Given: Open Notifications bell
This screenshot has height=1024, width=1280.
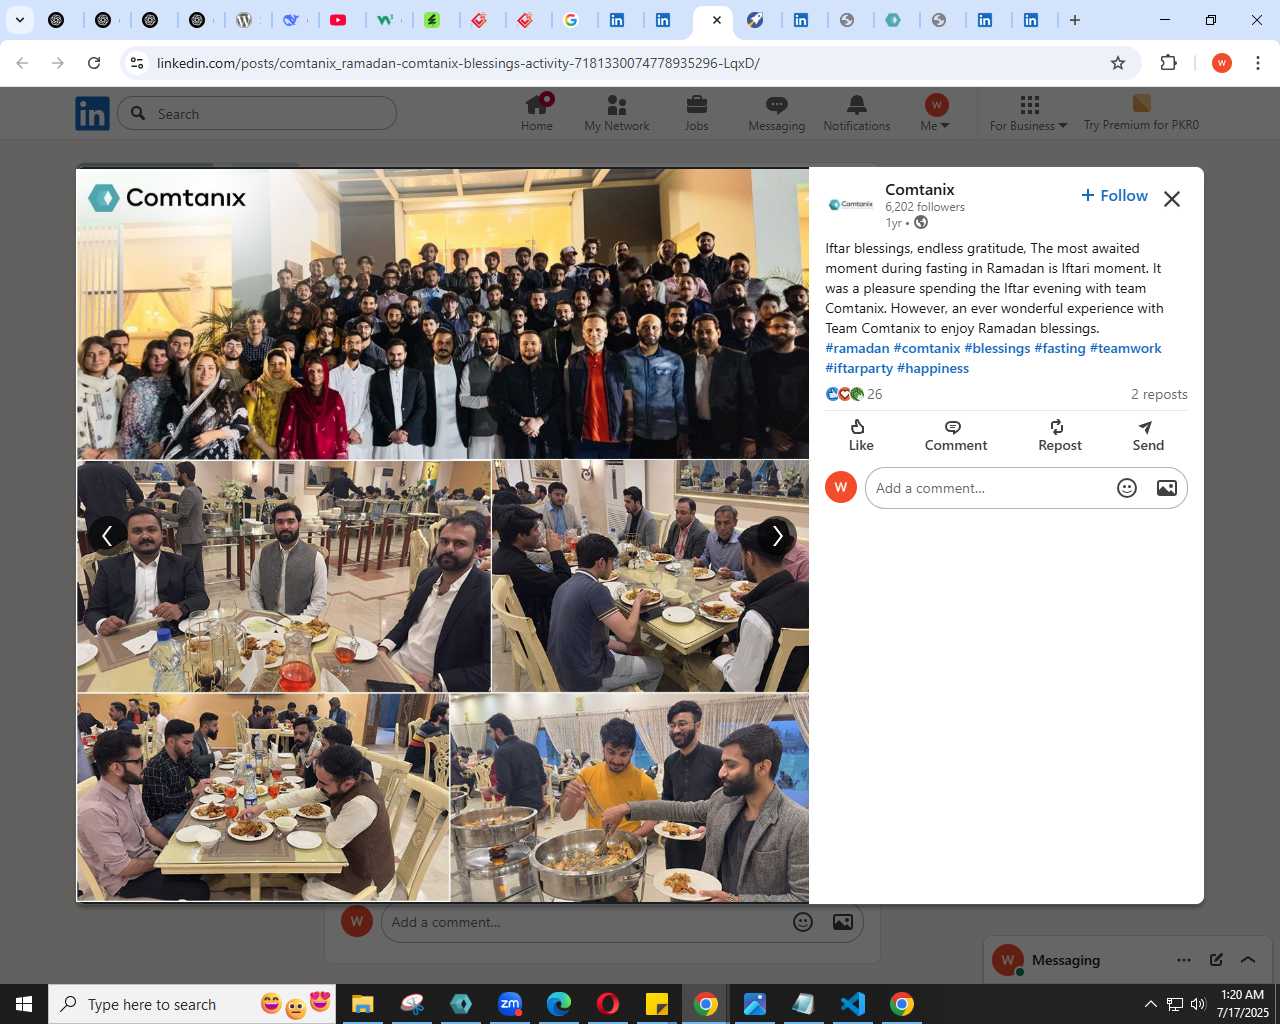Looking at the screenshot, I should pyautogui.click(x=857, y=112).
